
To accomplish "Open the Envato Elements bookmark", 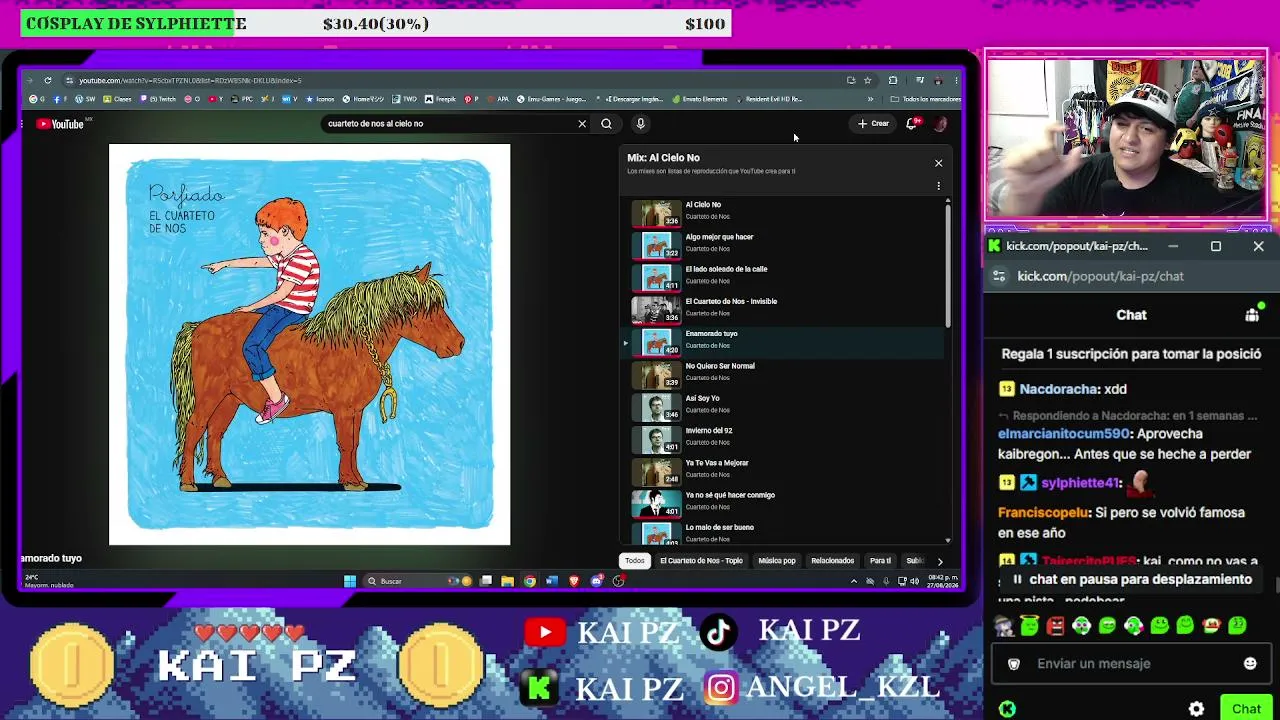I will click(700, 99).
